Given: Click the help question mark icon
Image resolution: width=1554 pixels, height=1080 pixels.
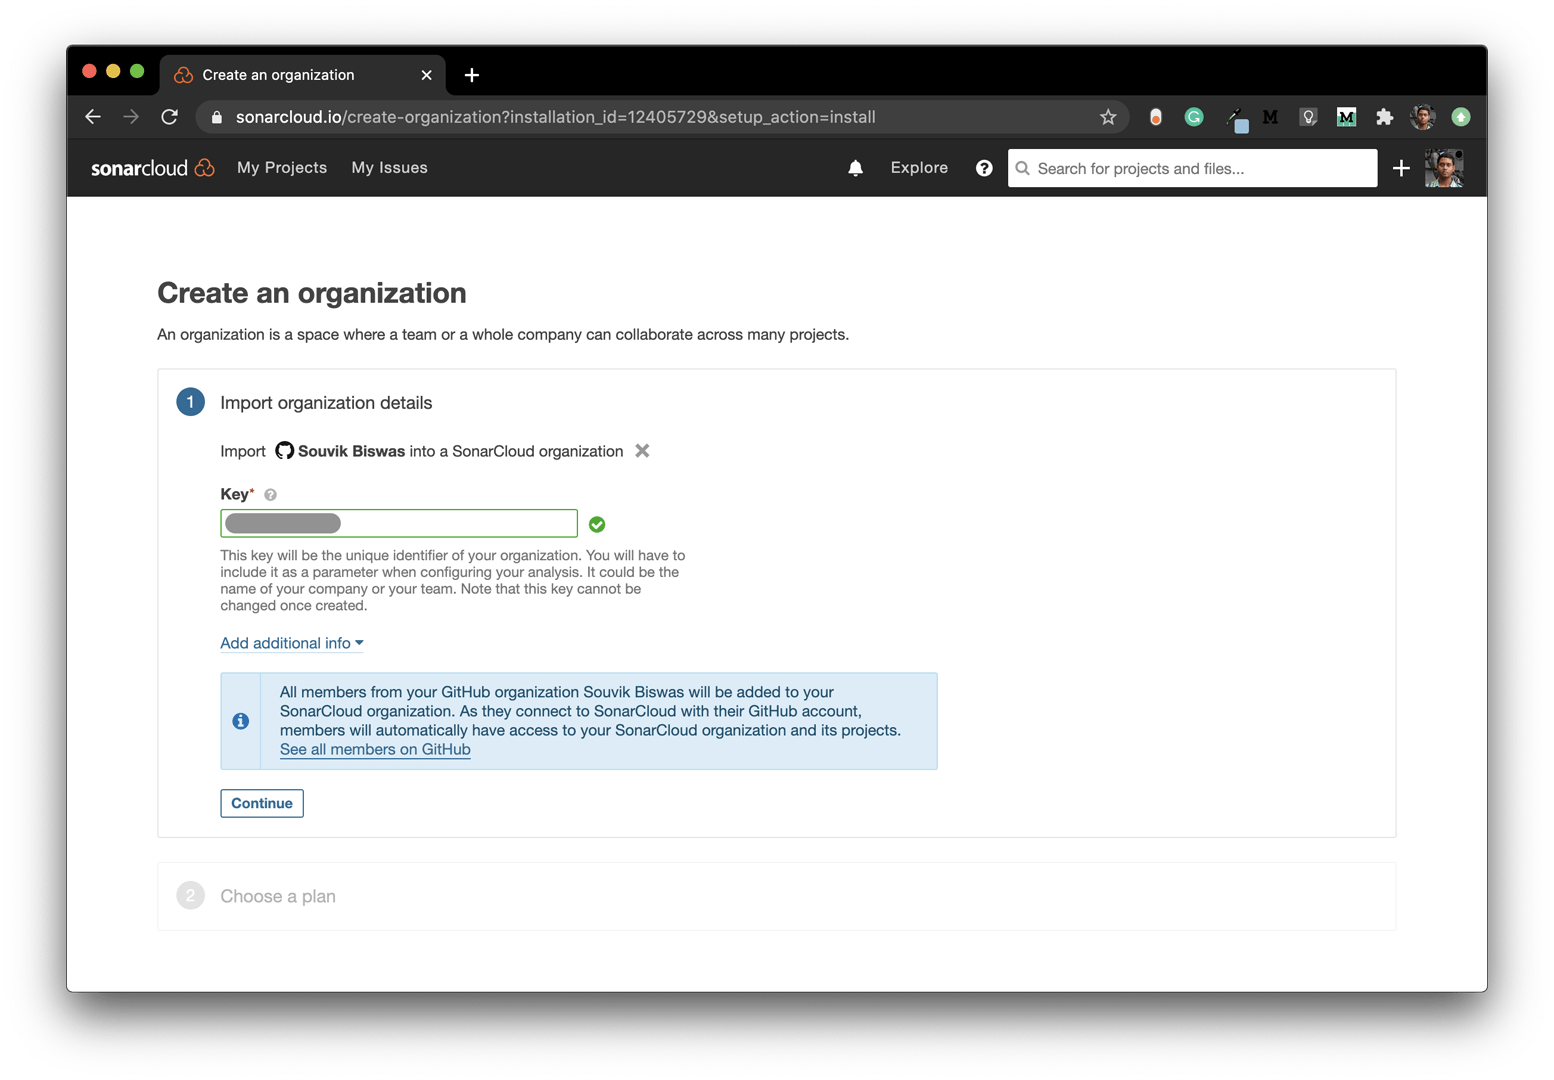Looking at the screenshot, I should [x=984, y=167].
